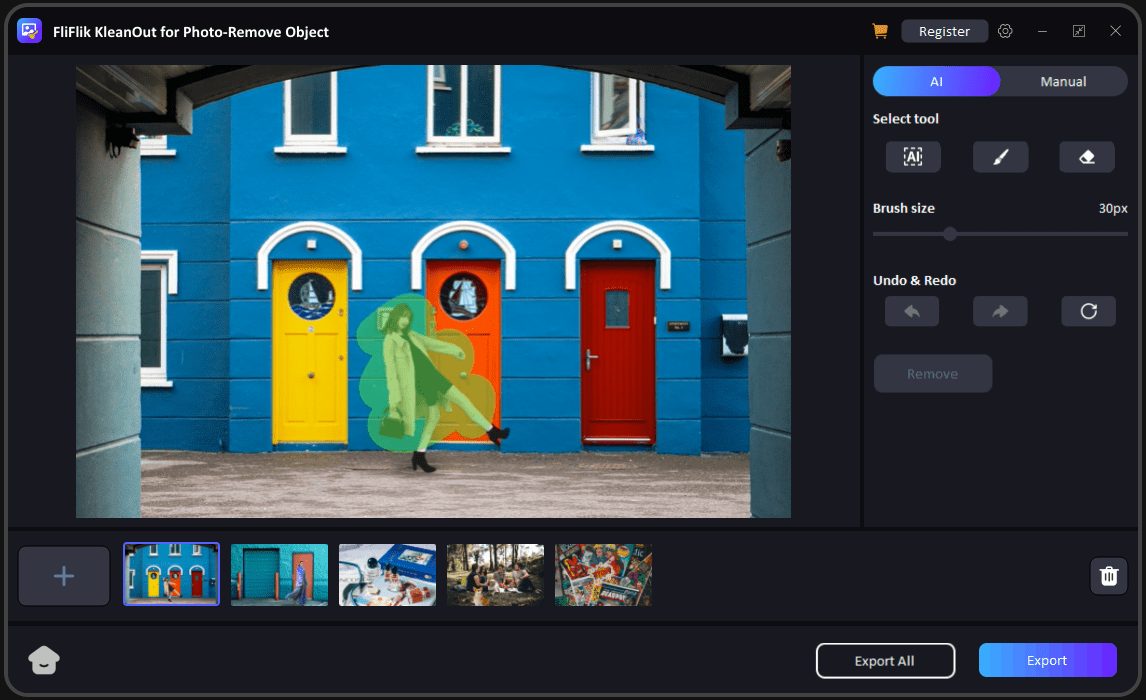Select the eraser tool icon
The image size is (1146, 700).
point(1087,156)
